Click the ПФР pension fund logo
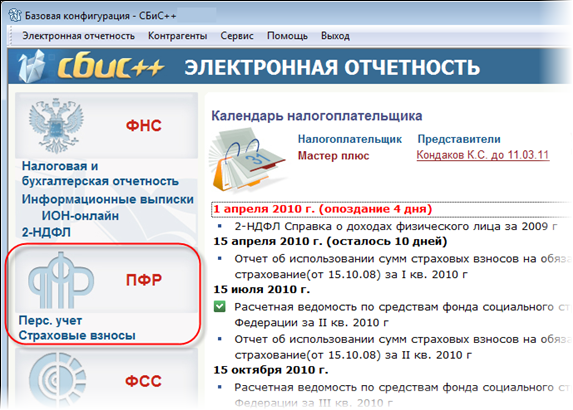 tap(61, 280)
